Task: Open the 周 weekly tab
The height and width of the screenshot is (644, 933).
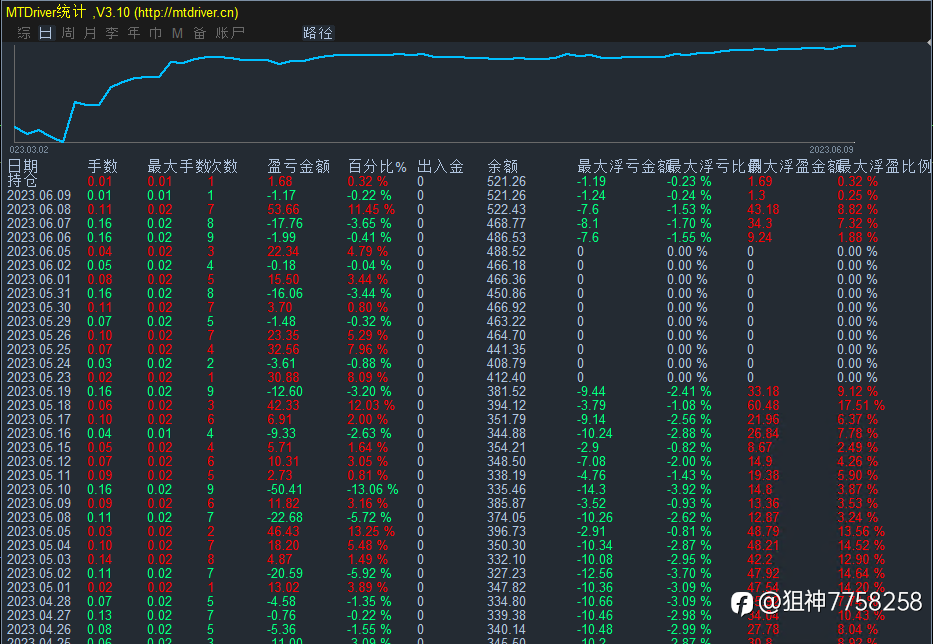Action: [68, 33]
